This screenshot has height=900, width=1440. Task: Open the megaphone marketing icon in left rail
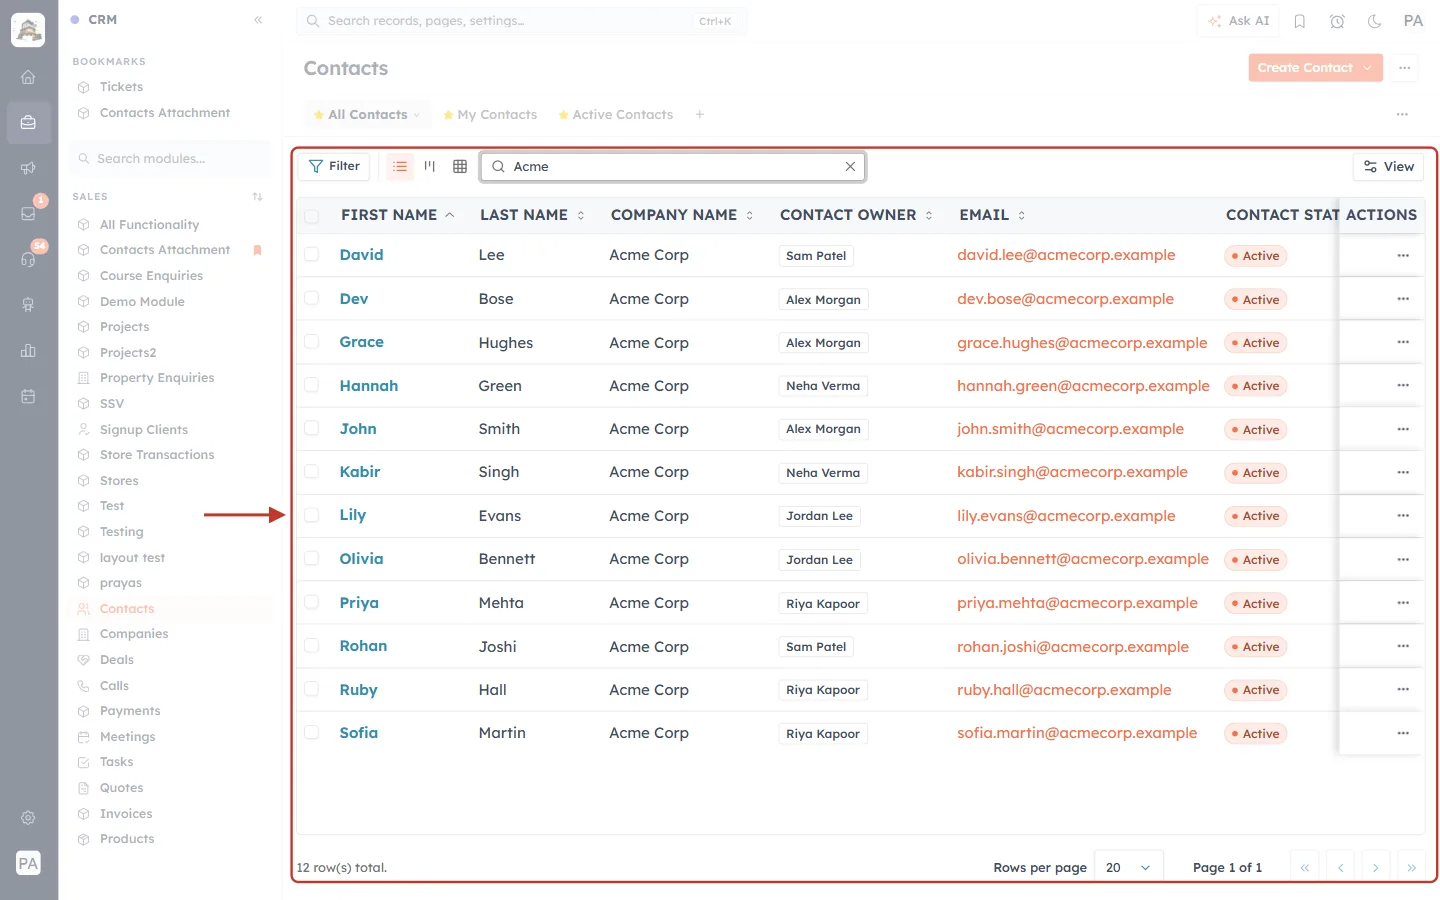(x=28, y=168)
